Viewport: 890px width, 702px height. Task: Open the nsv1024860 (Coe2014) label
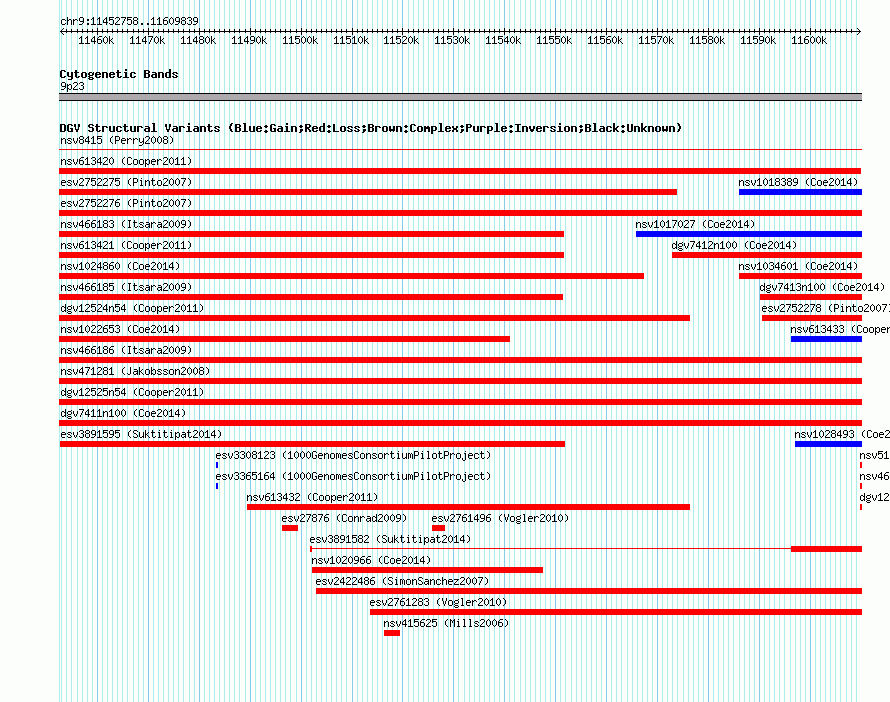pos(120,266)
